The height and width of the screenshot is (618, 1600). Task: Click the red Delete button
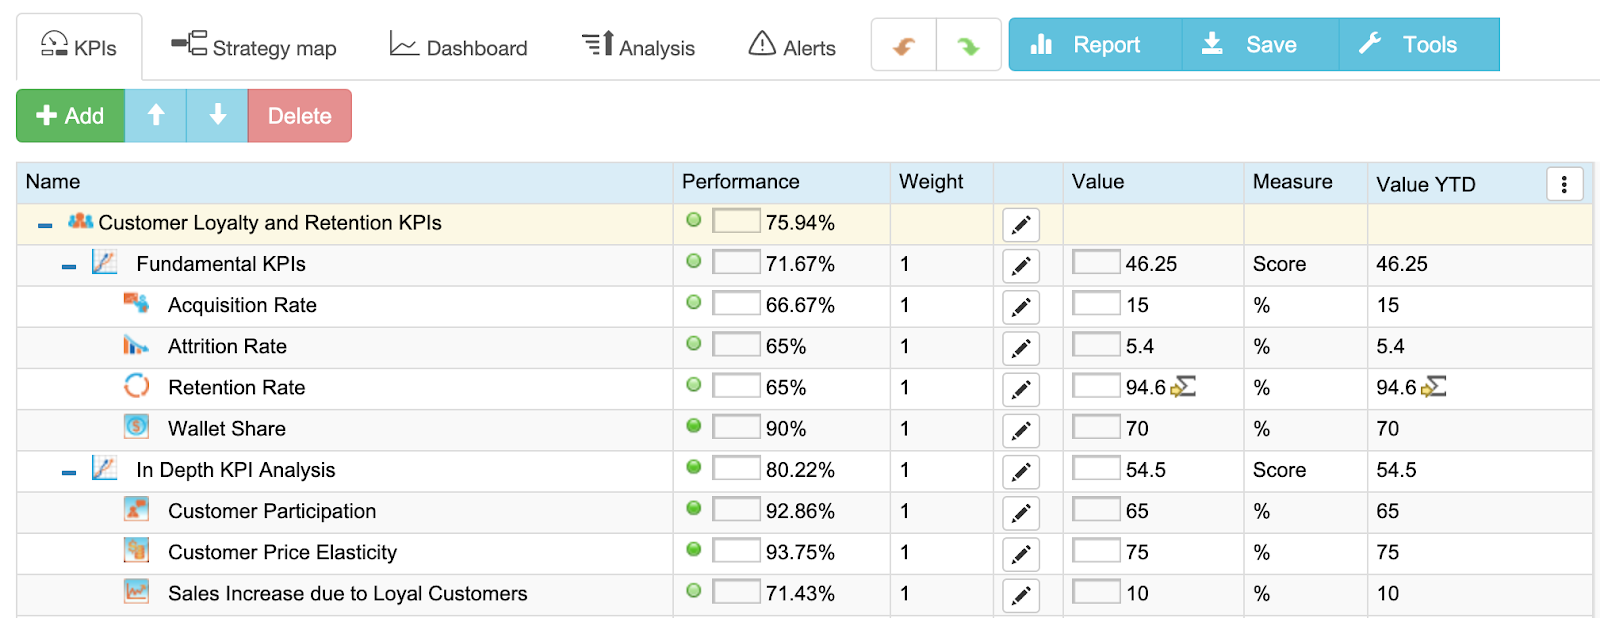(x=300, y=116)
